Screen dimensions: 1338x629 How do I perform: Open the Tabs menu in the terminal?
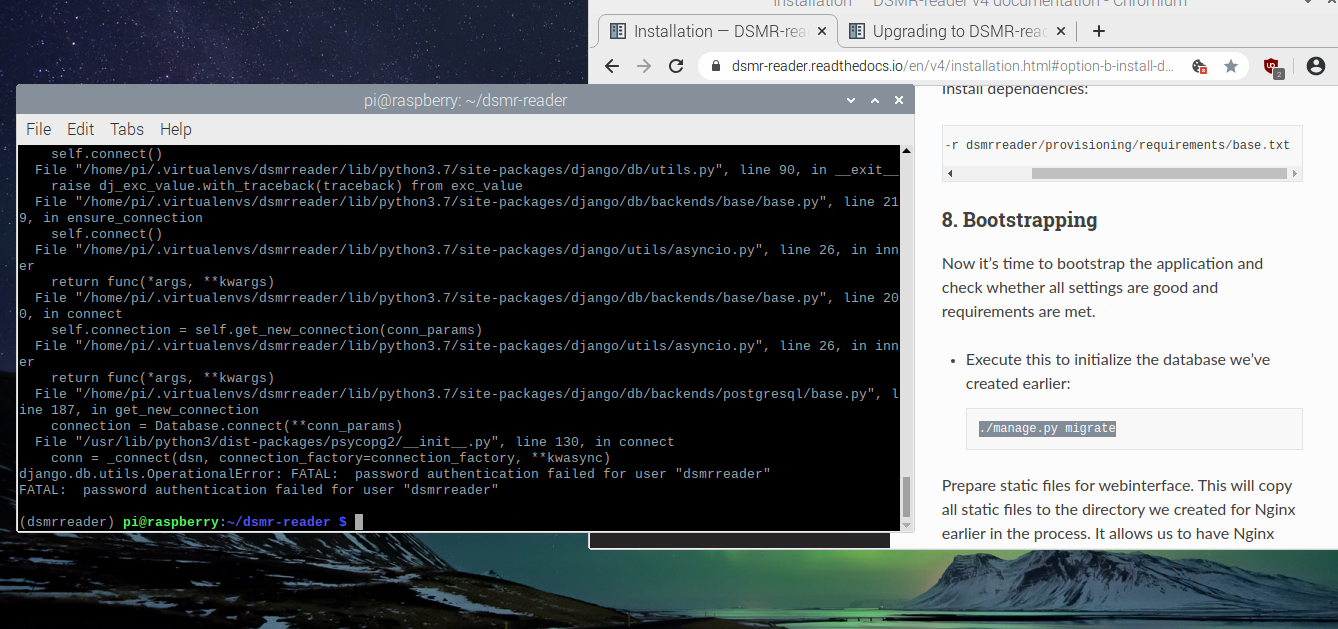126,129
